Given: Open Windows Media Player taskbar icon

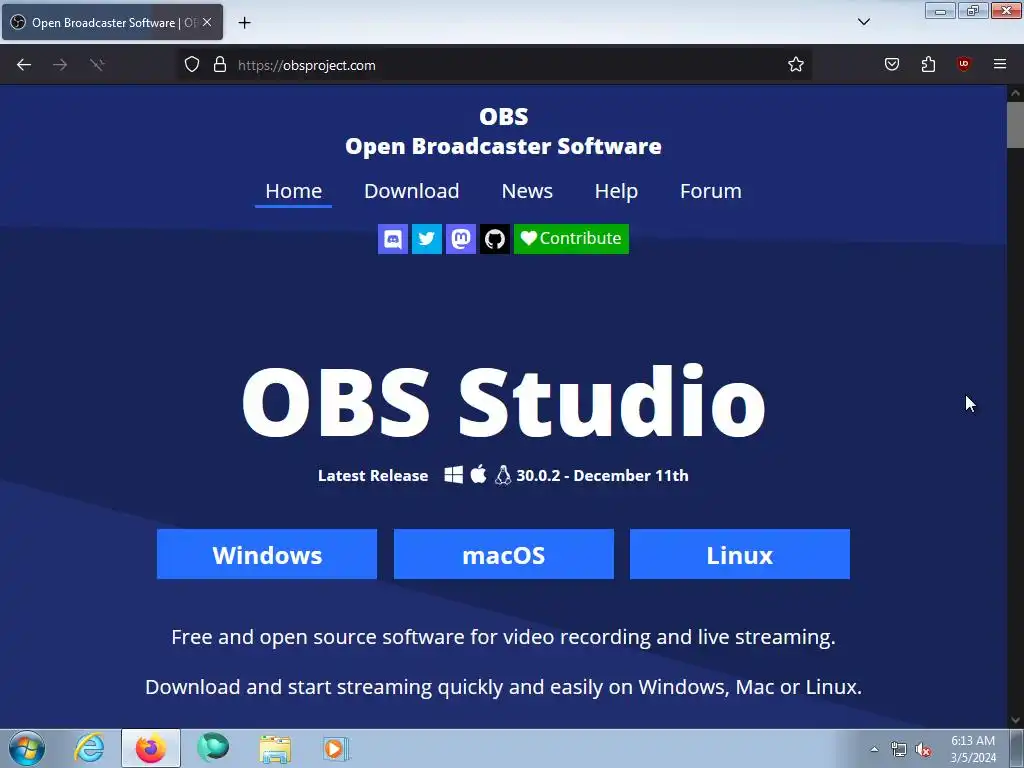Looking at the screenshot, I should coord(336,748).
